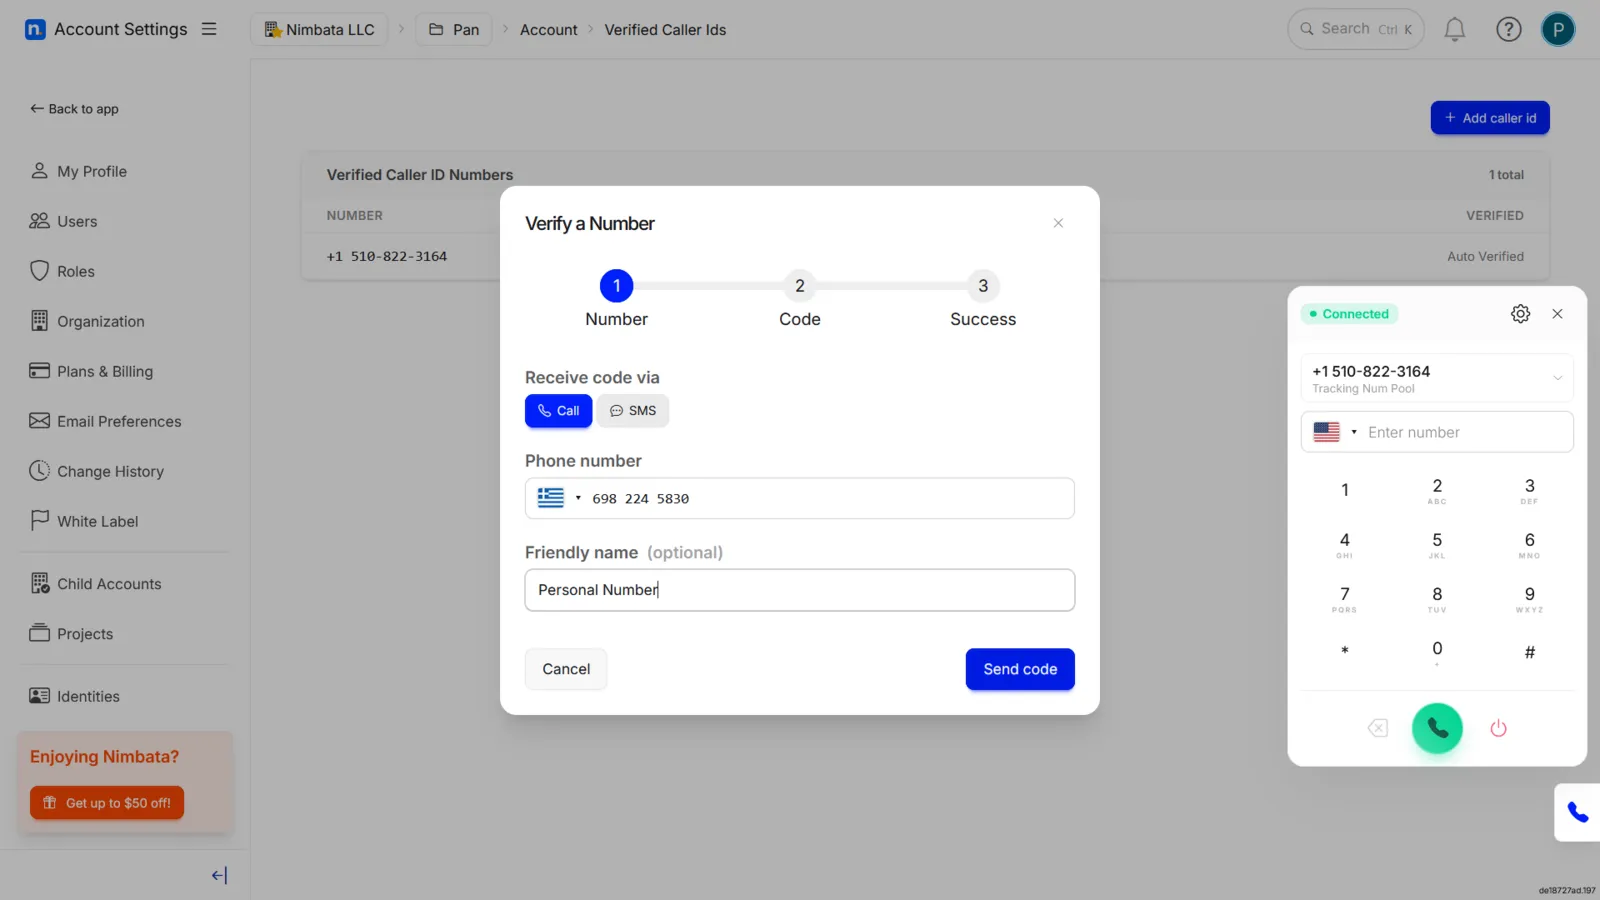Click Send code button

coord(1020,669)
